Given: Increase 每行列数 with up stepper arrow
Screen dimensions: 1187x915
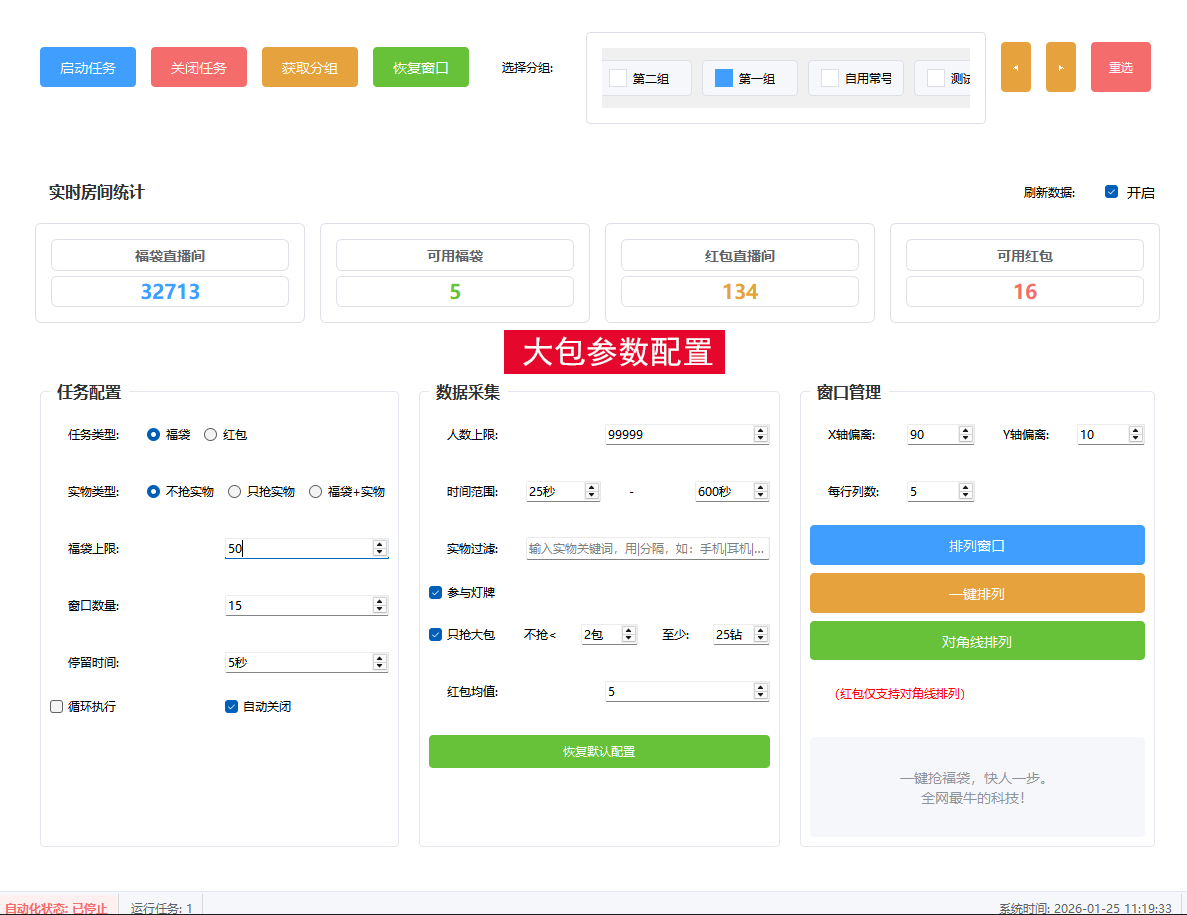Looking at the screenshot, I should (x=965, y=487).
